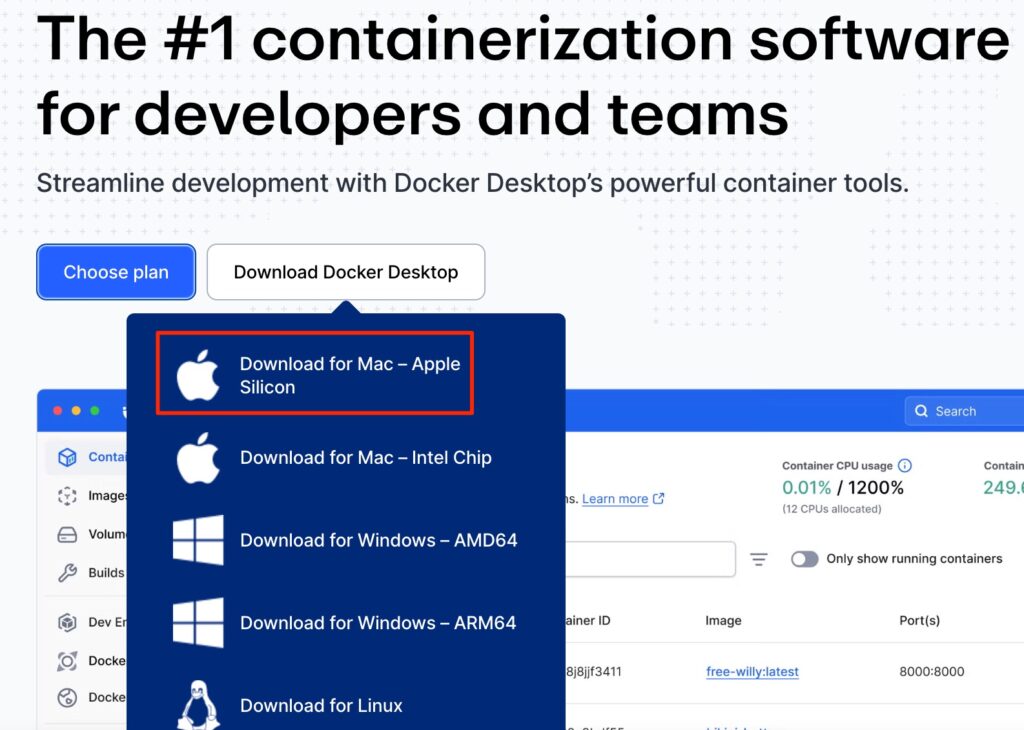1024x730 pixels.
Task: Toggle Only show running containers switch
Action: click(804, 559)
